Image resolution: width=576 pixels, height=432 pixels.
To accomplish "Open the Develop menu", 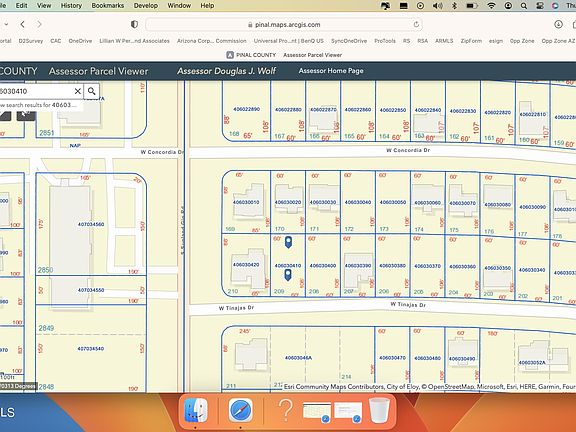I will [x=145, y=6].
